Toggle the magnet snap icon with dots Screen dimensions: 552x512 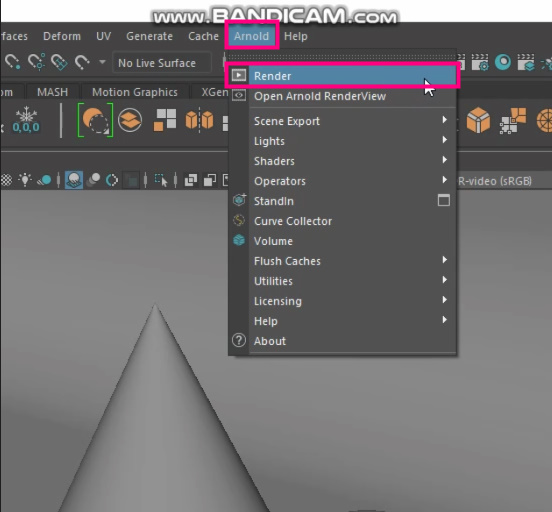click(x=37, y=62)
